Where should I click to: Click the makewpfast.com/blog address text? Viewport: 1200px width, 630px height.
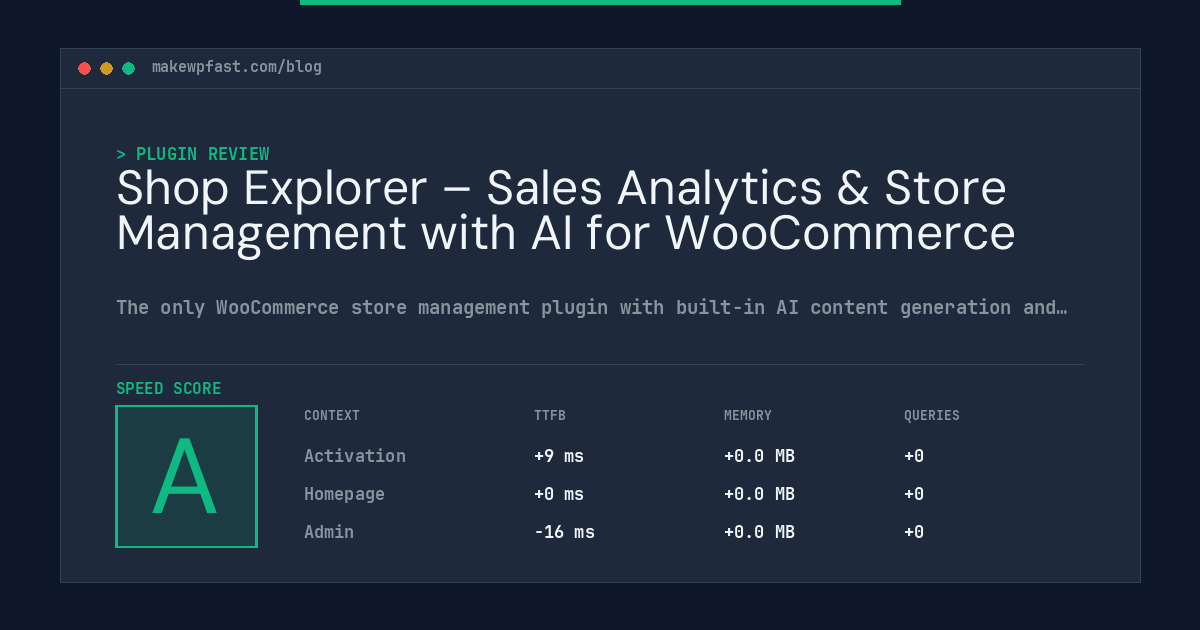click(237, 67)
